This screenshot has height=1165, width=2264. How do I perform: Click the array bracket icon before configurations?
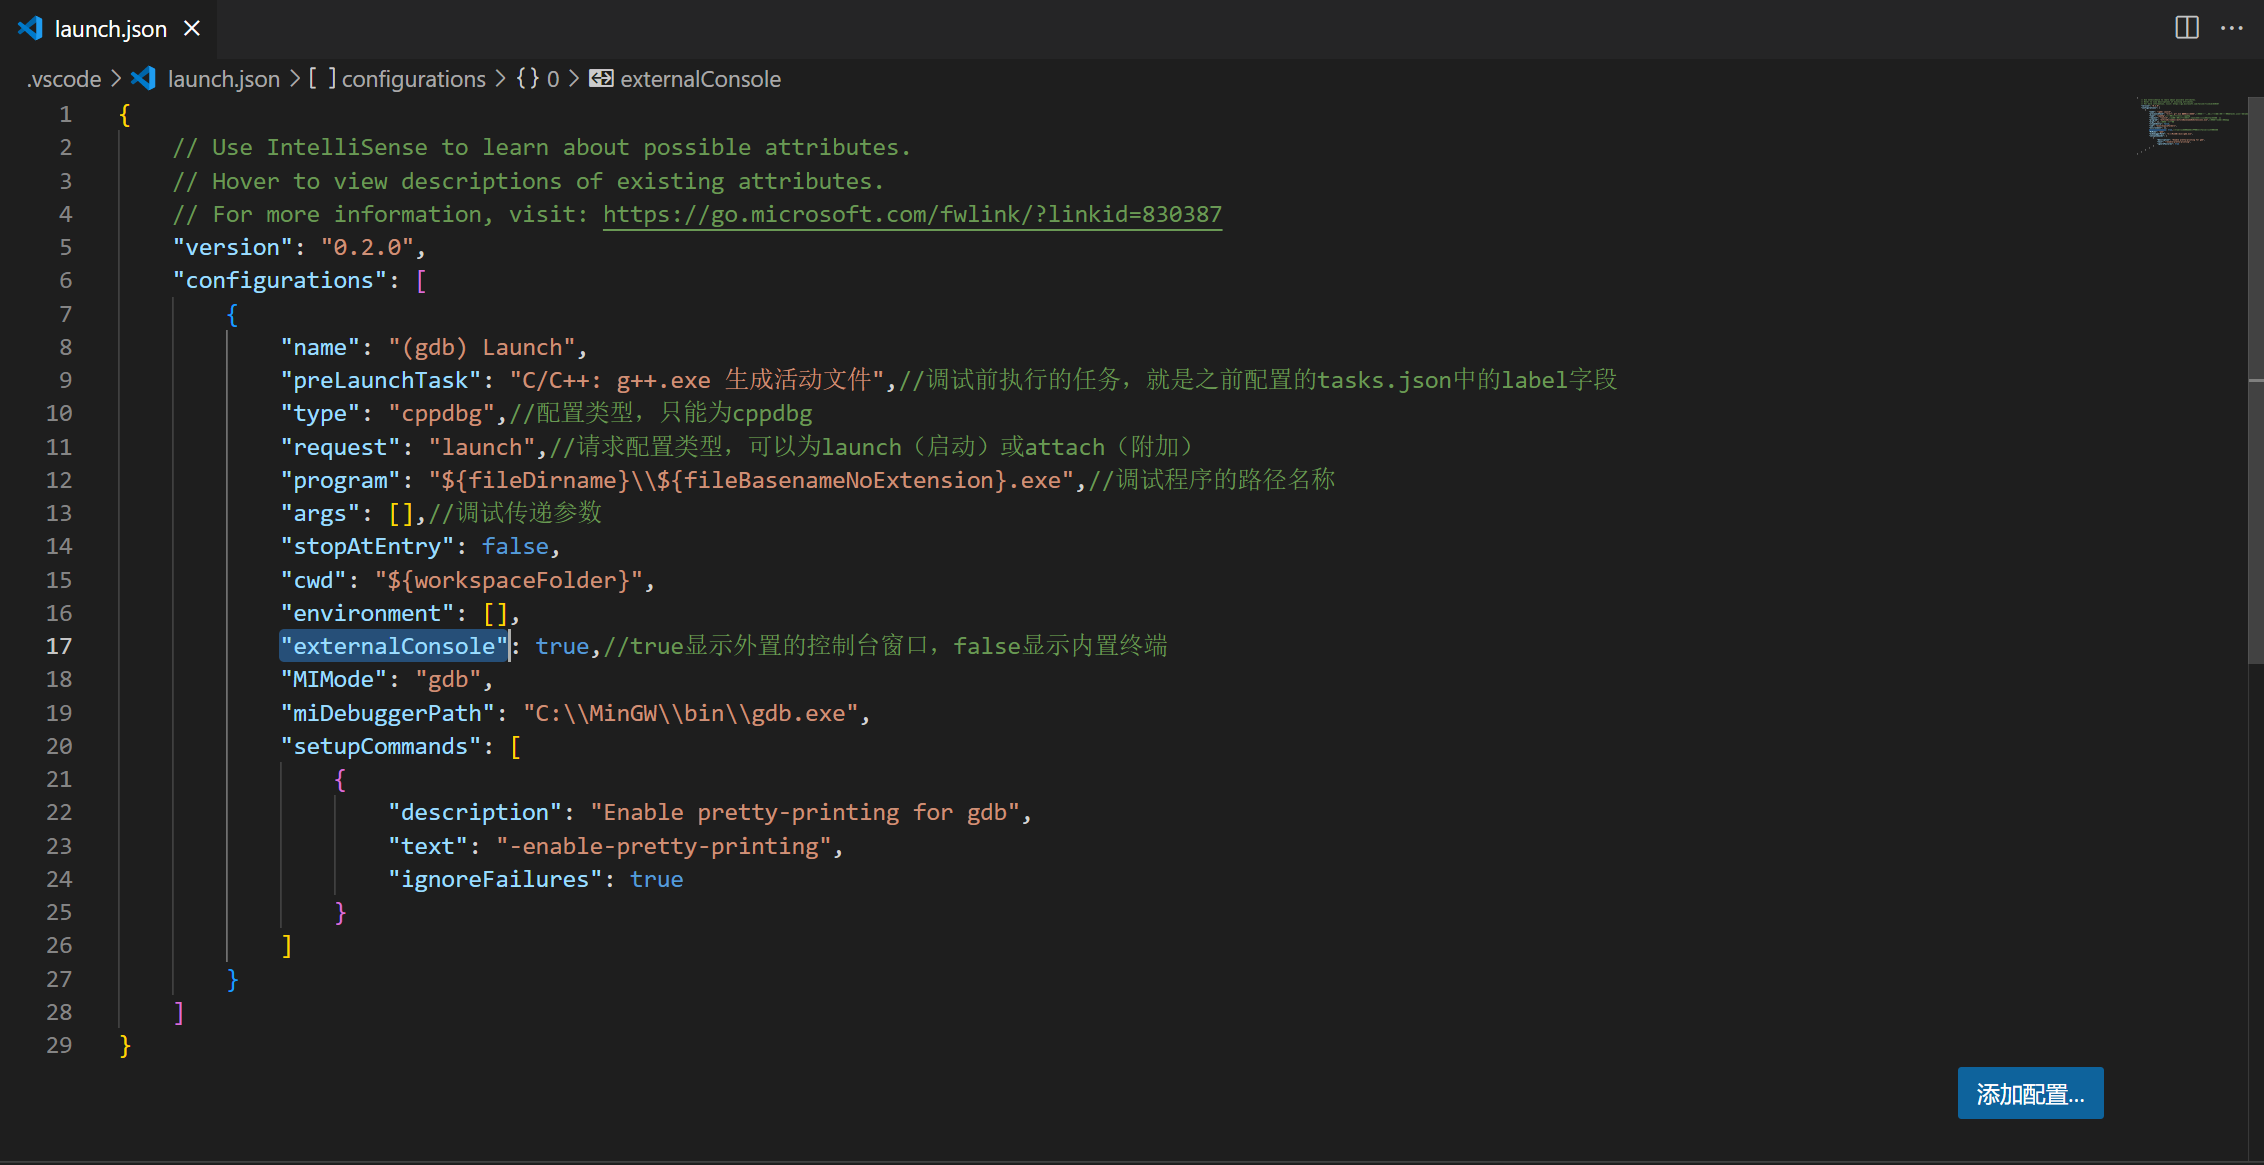tap(322, 79)
